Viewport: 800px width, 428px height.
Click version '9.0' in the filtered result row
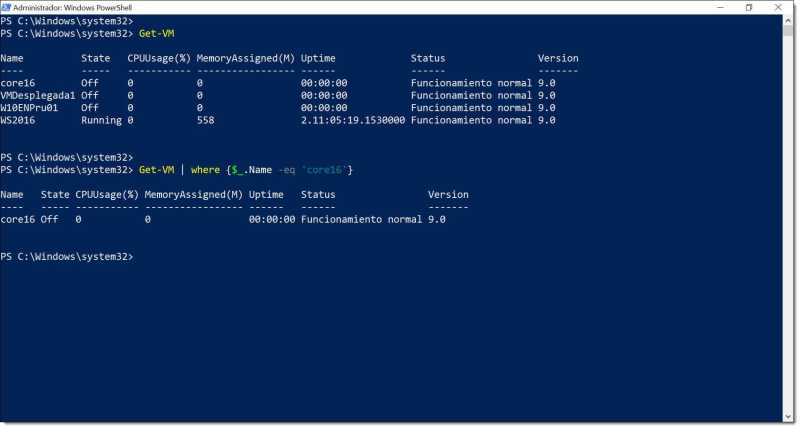coord(436,219)
